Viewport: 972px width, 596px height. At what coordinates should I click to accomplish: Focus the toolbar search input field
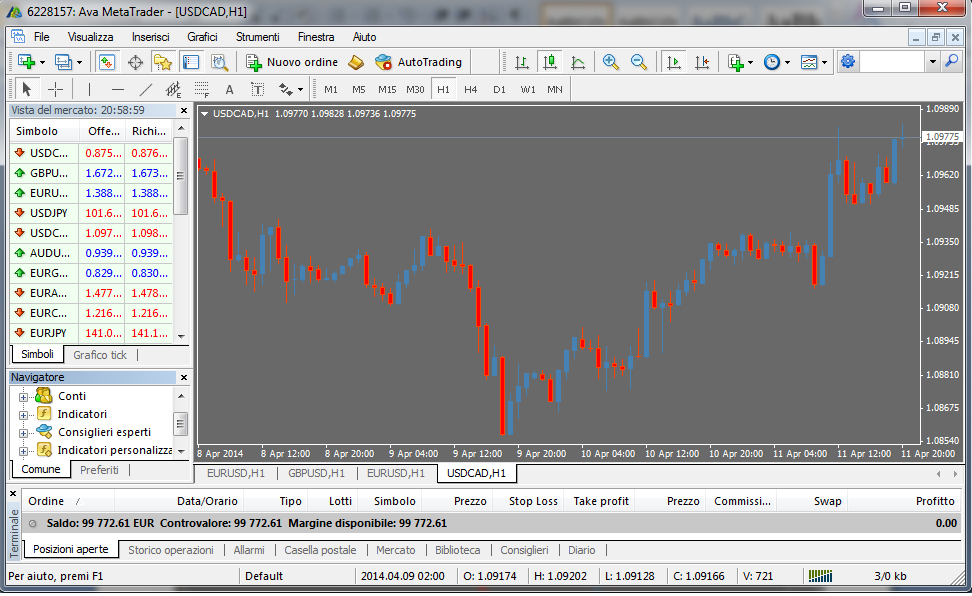point(893,62)
